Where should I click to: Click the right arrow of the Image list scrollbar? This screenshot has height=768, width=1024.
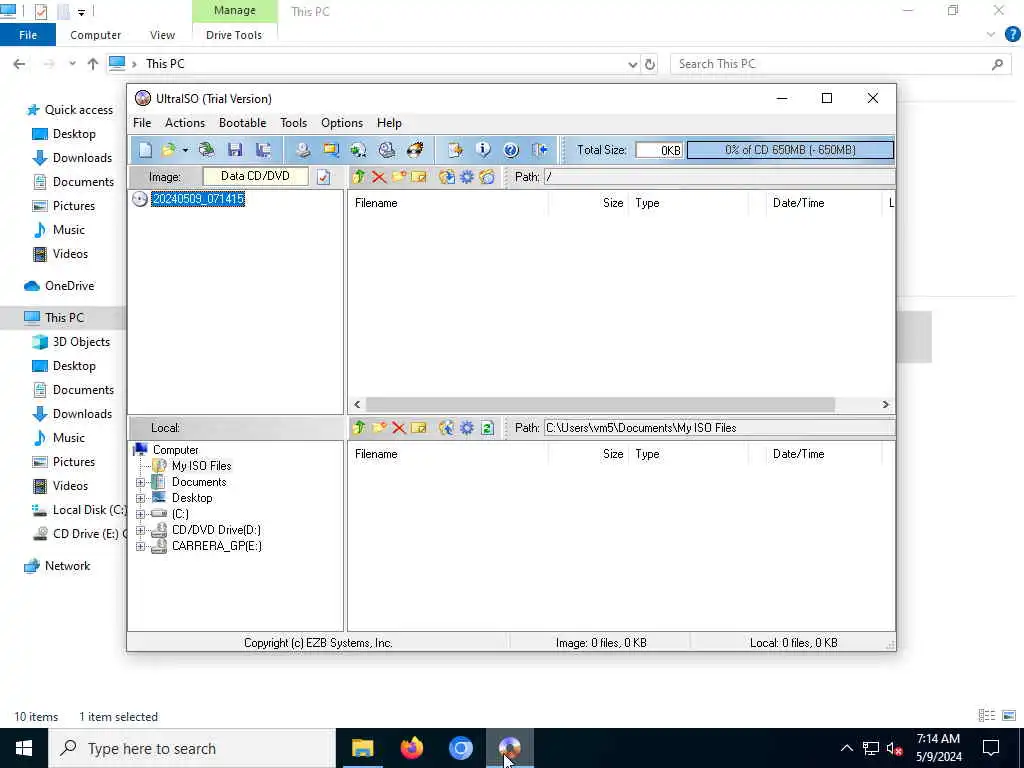(x=886, y=405)
